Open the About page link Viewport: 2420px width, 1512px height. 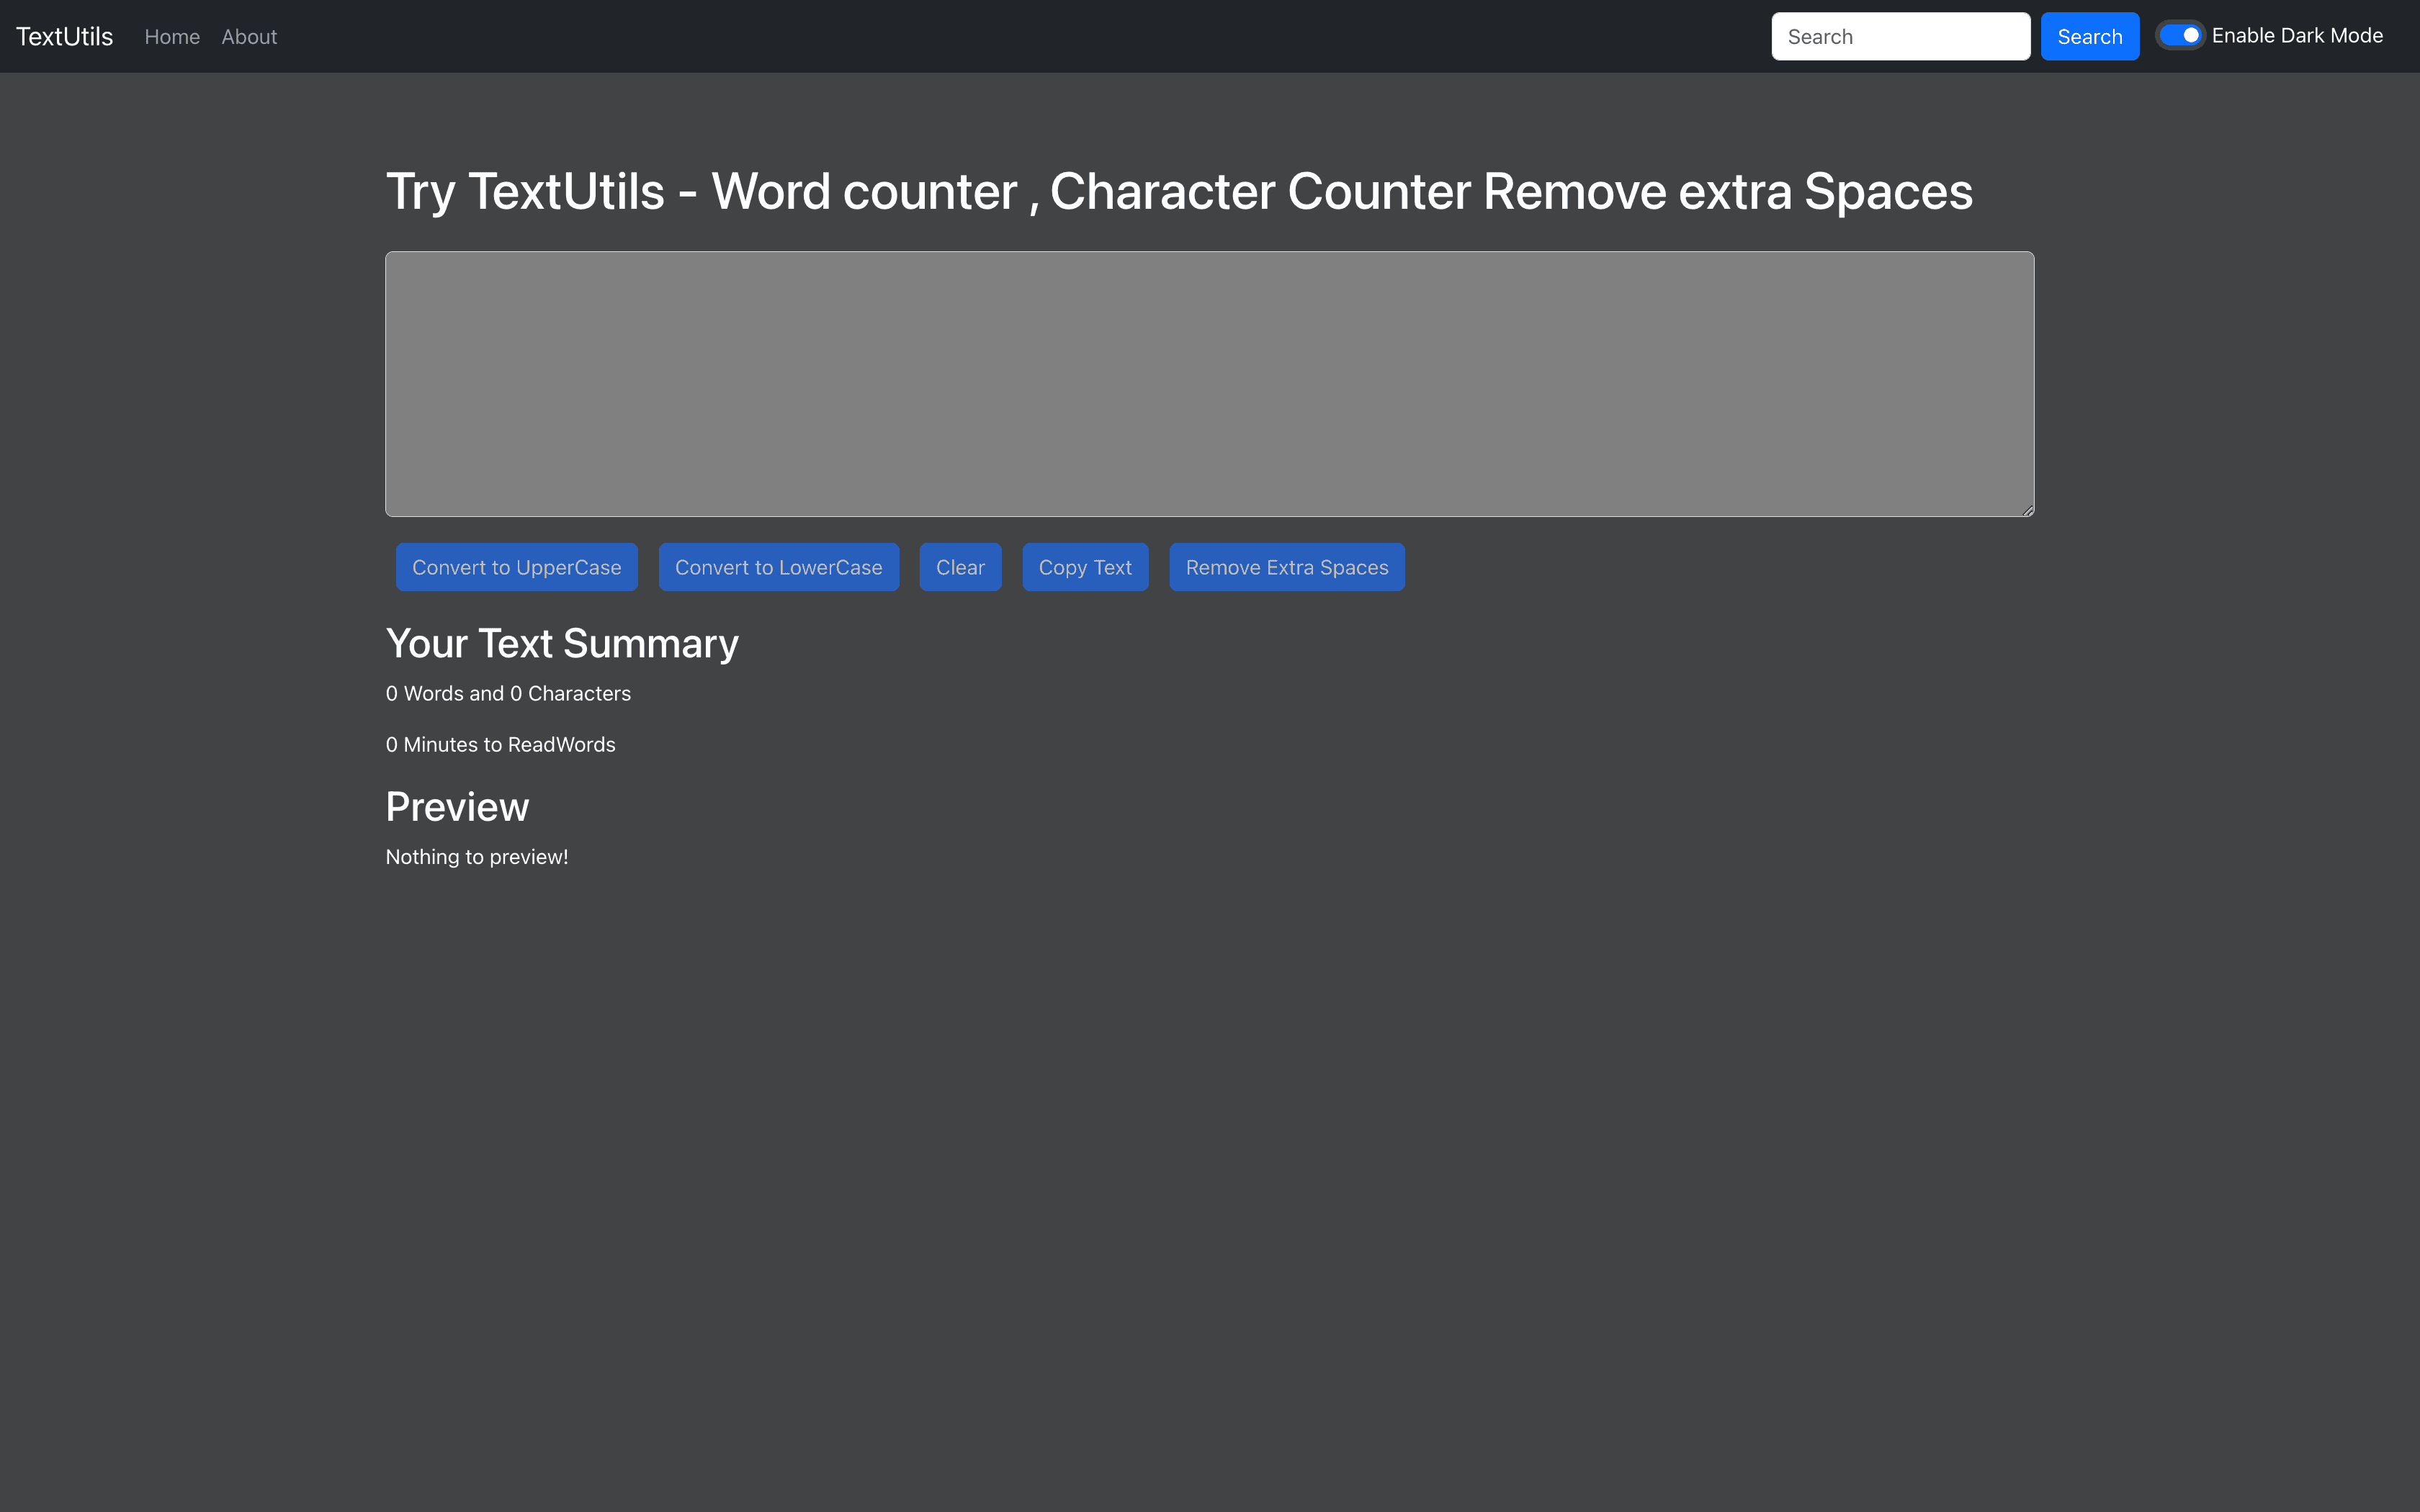click(x=249, y=37)
